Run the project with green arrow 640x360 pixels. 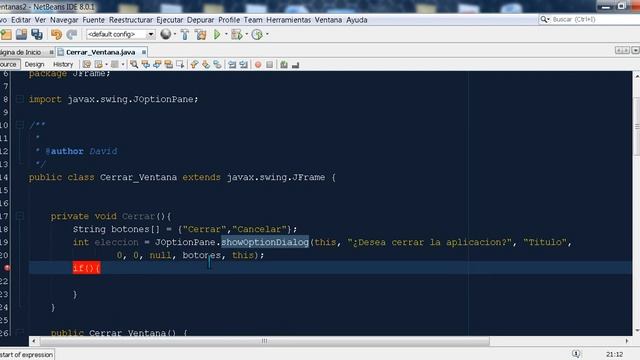[x=217, y=35]
